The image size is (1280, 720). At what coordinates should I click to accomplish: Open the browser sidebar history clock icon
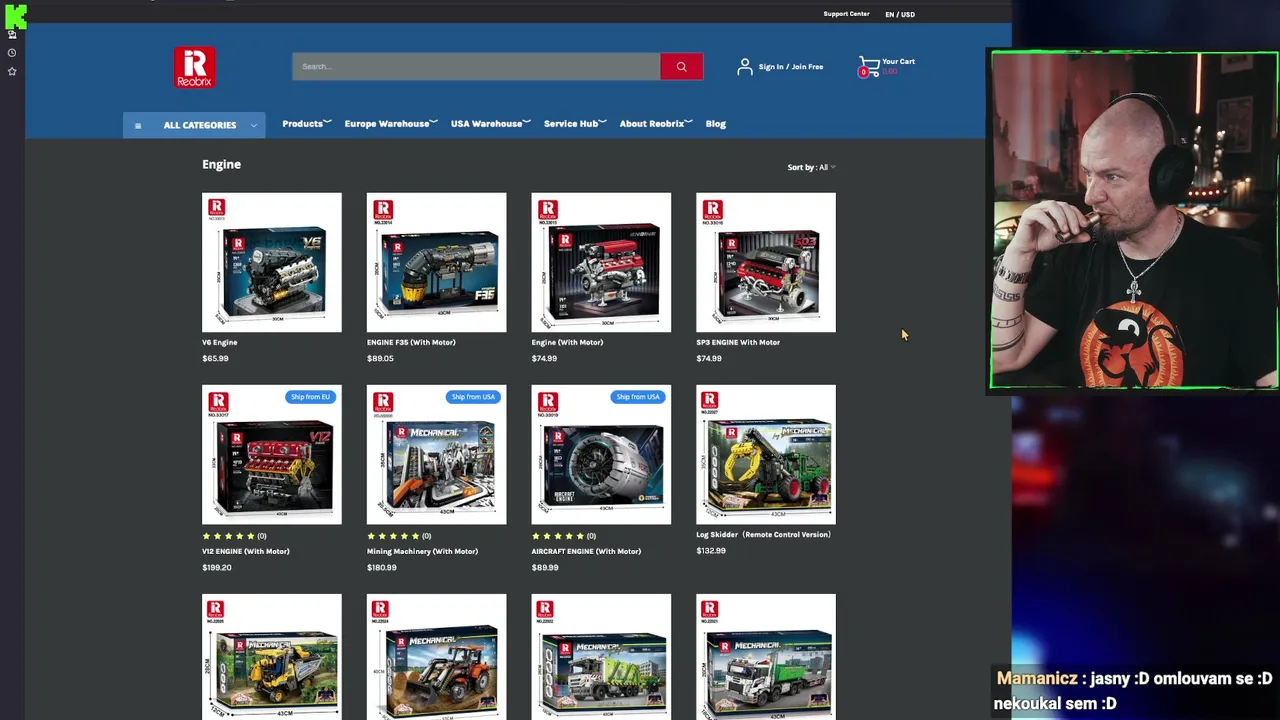coord(12,53)
